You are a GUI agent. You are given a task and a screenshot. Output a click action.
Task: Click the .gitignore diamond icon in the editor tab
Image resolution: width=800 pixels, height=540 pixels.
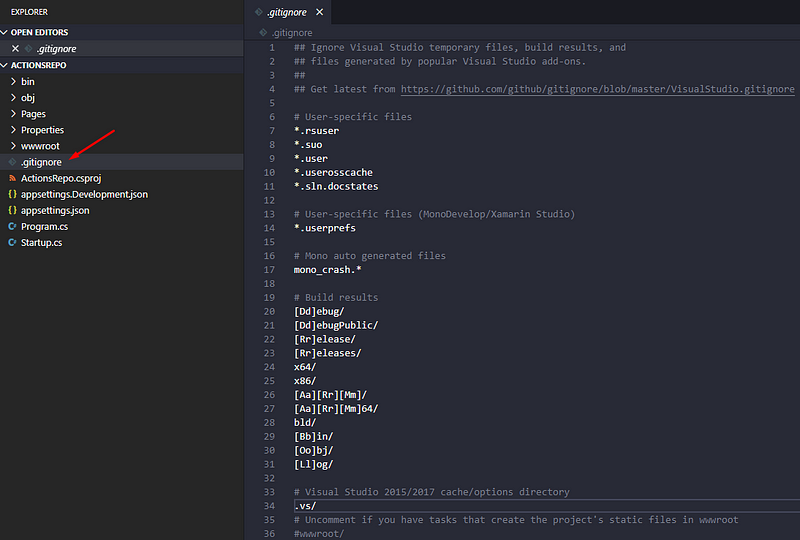pos(259,12)
